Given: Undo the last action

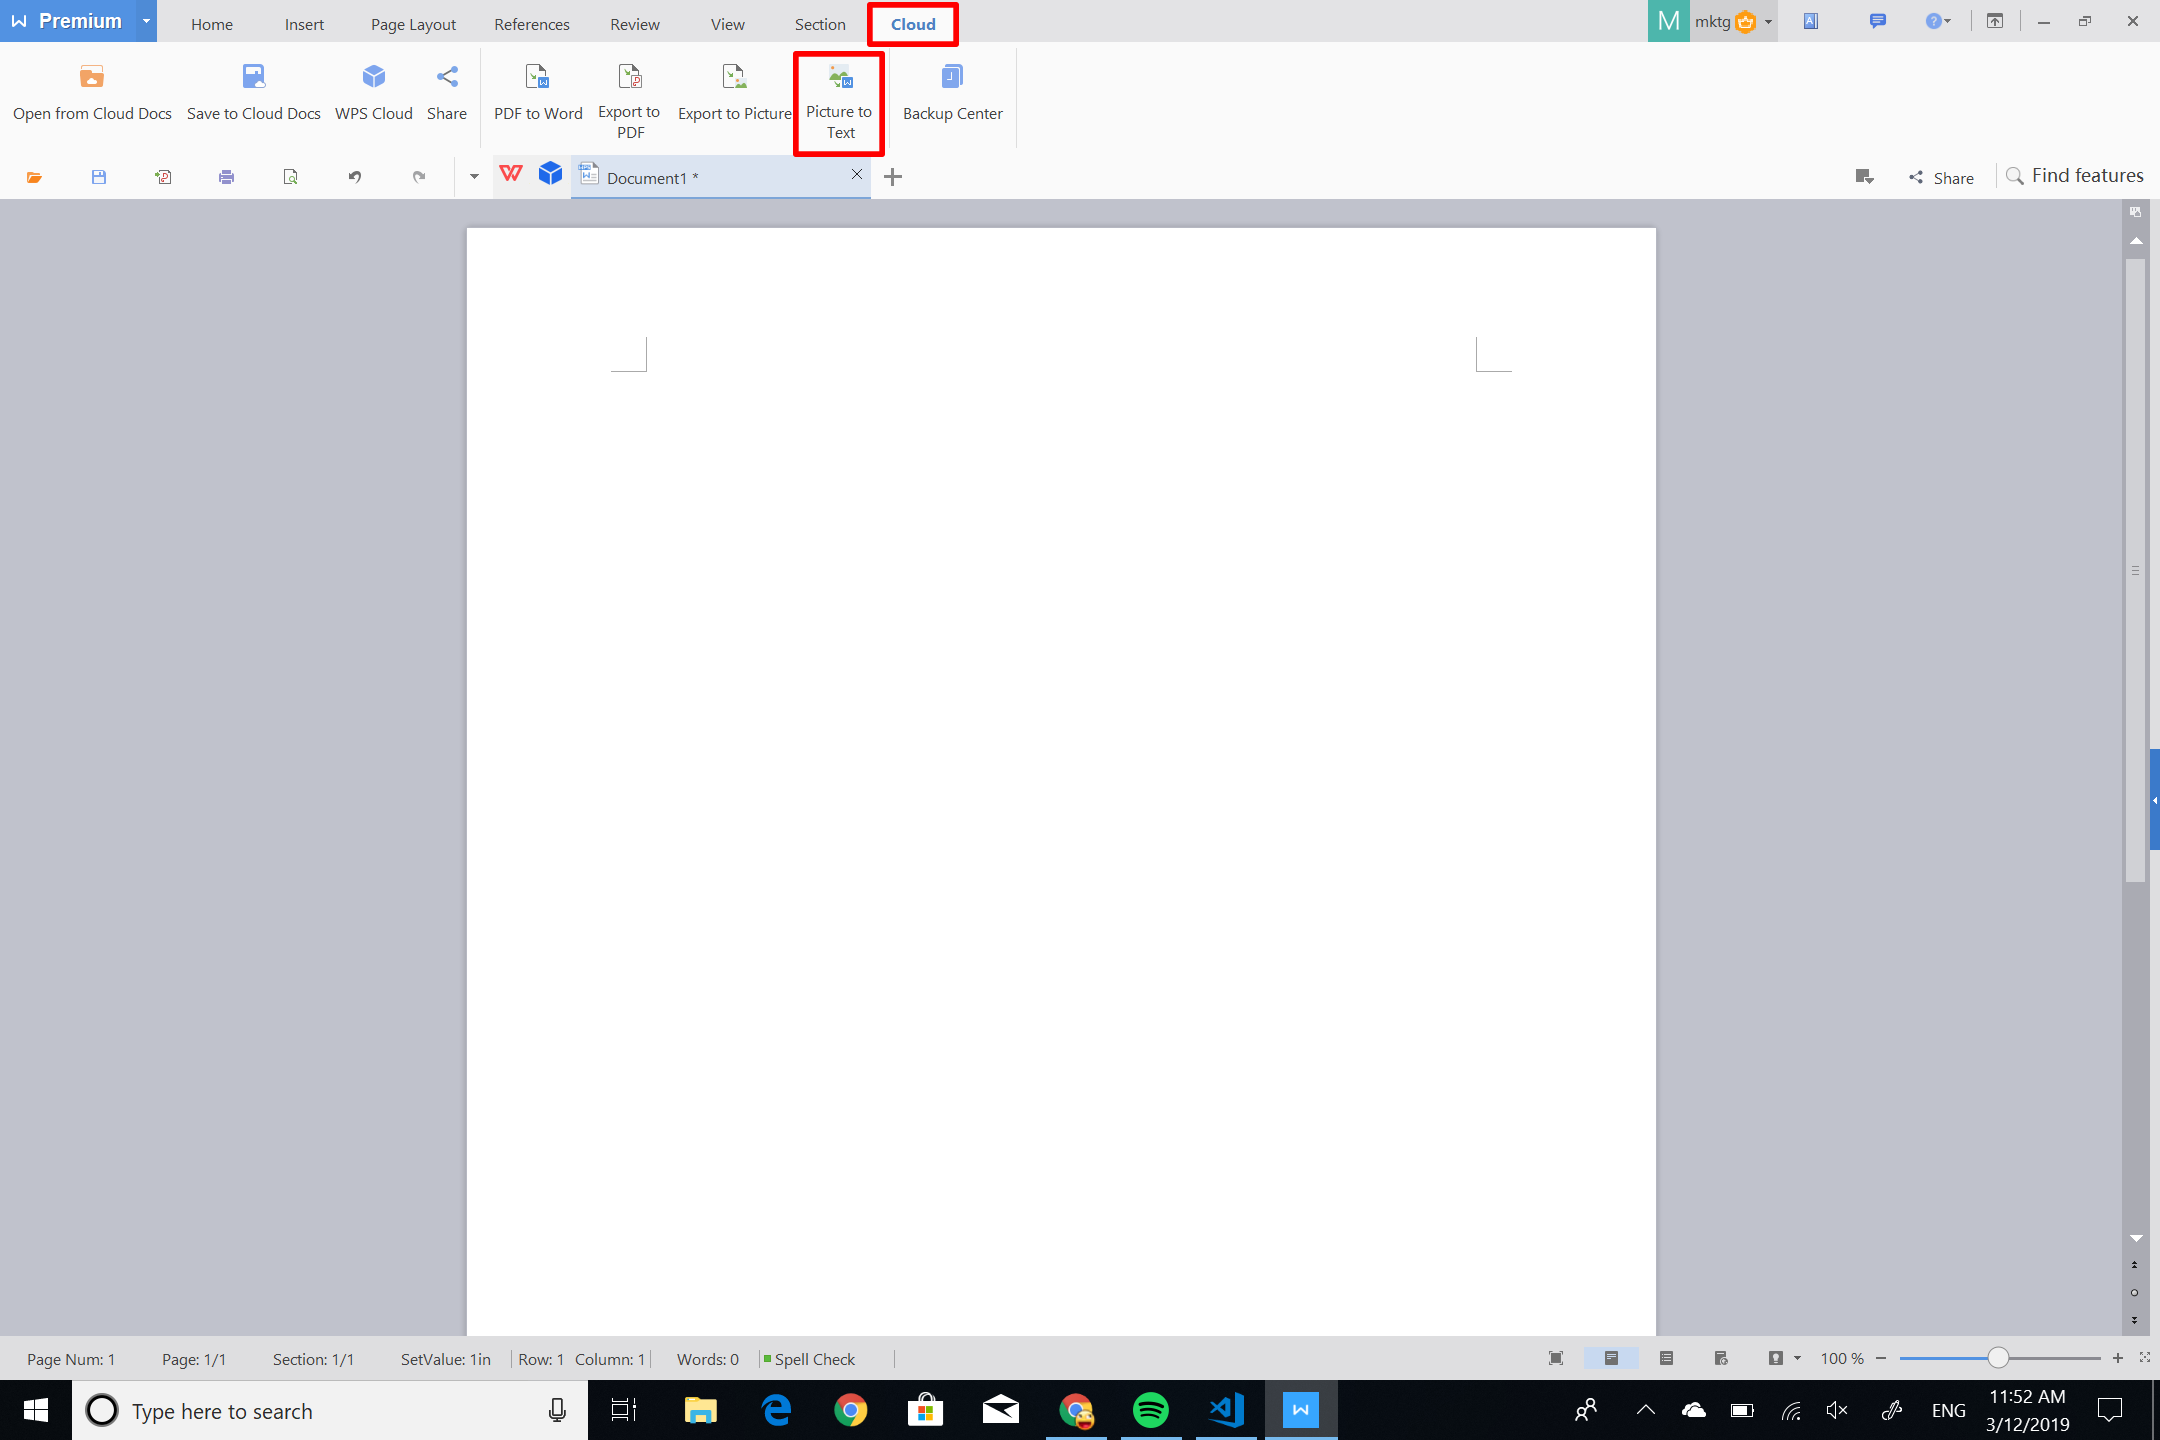Looking at the screenshot, I should [x=355, y=177].
